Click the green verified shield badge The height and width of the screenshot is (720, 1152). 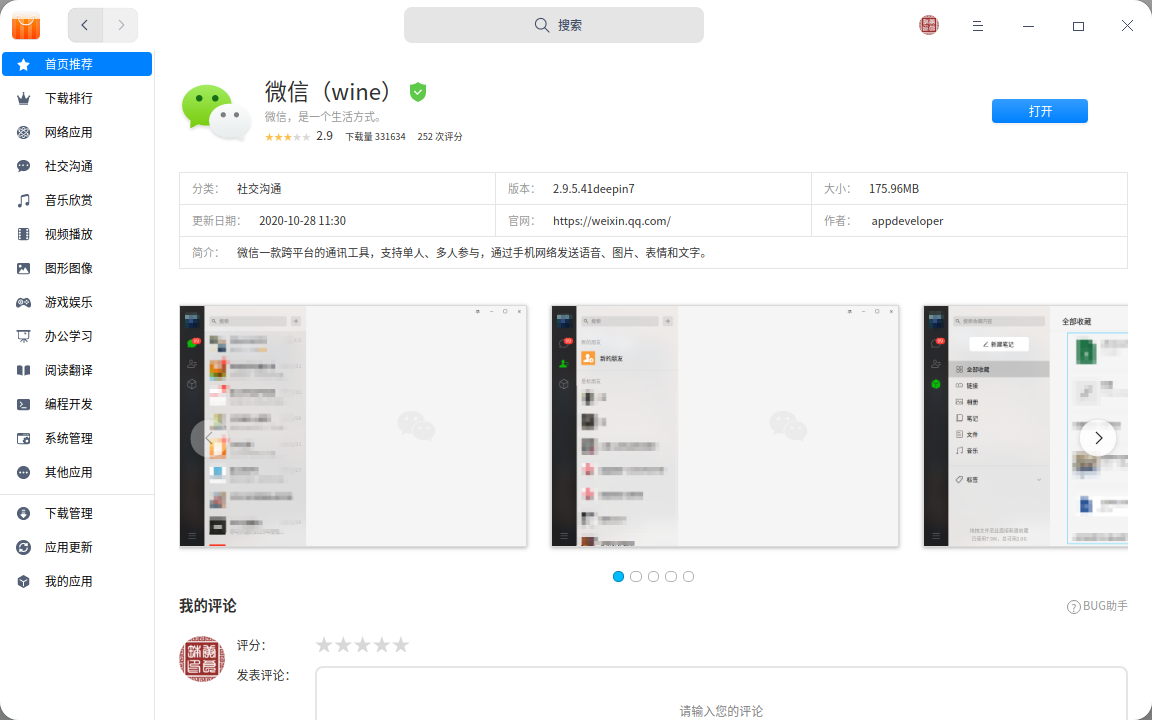[x=418, y=92]
